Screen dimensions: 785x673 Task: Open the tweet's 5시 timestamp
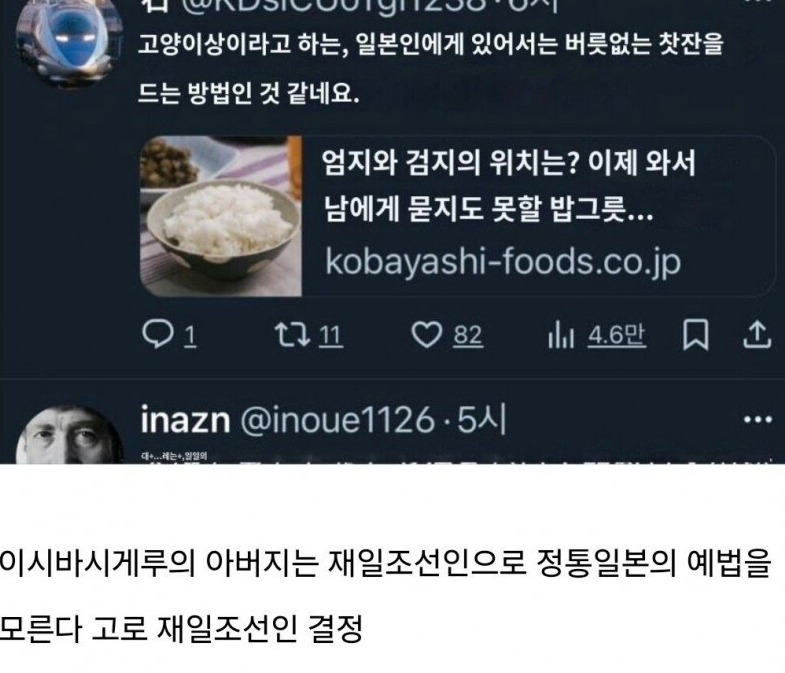tap(482, 420)
